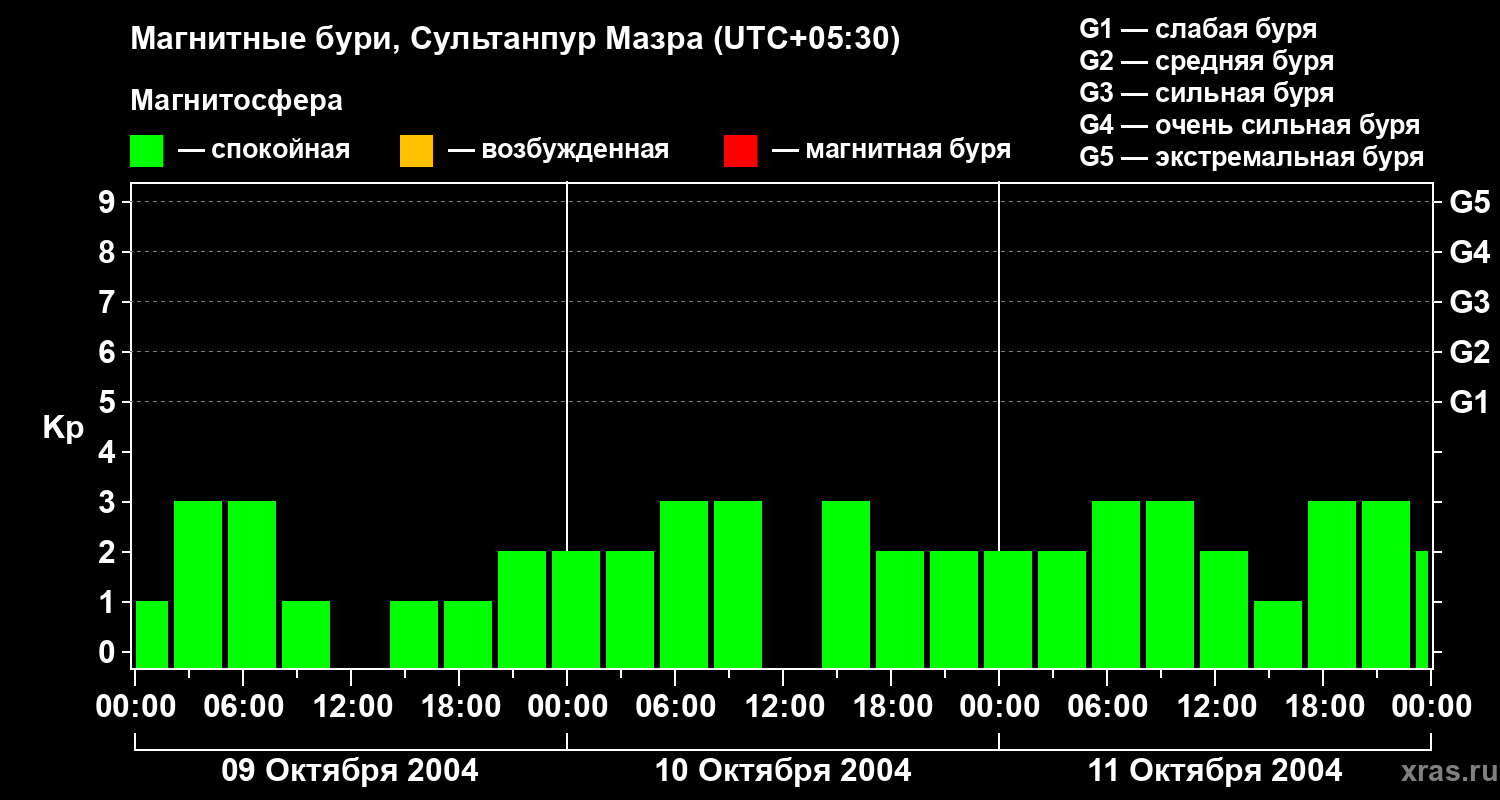Click the 'Магнитосфера' legend heading
The image size is (1500, 800).
236,101
